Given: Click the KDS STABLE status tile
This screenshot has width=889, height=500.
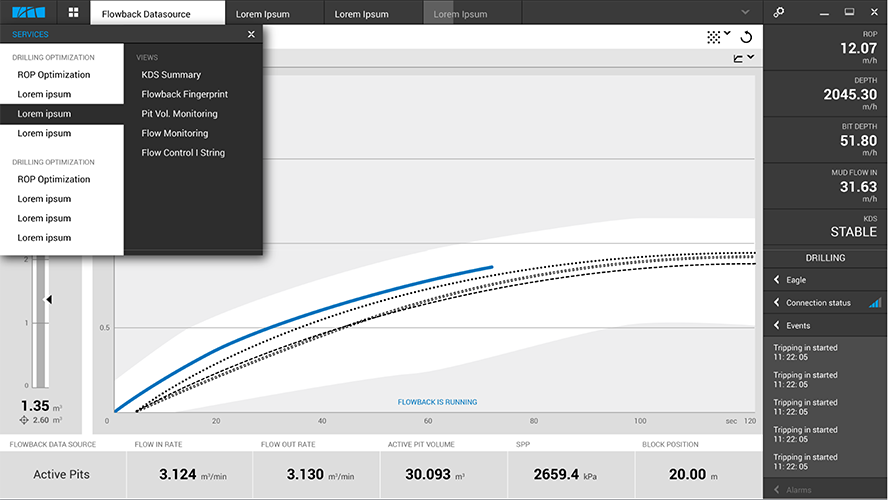Looking at the screenshot, I should (x=825, y=226).
